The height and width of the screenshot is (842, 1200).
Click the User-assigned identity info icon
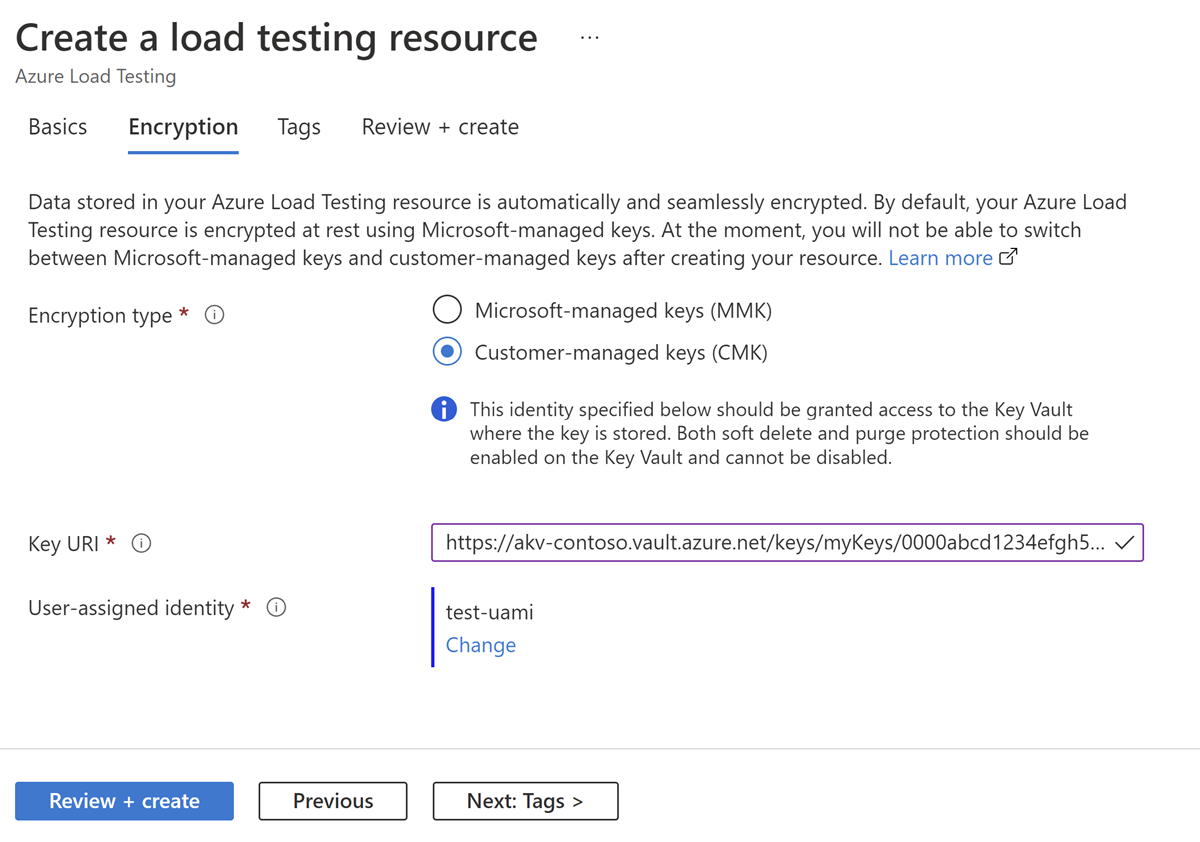pyautogui.click(x=276, y=607)
